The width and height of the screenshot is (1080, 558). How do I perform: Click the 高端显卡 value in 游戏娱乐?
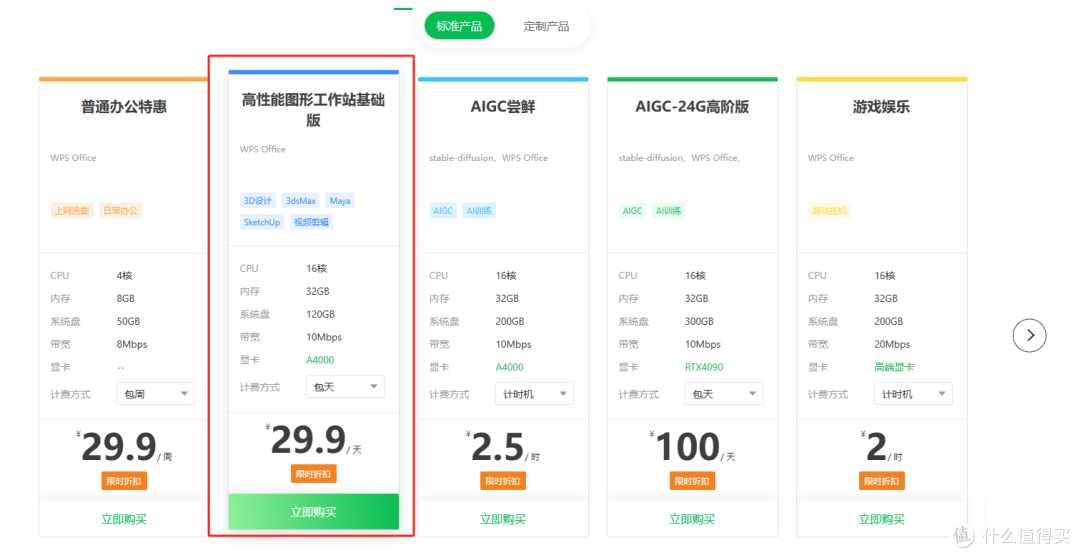click(x=894, y=367)
